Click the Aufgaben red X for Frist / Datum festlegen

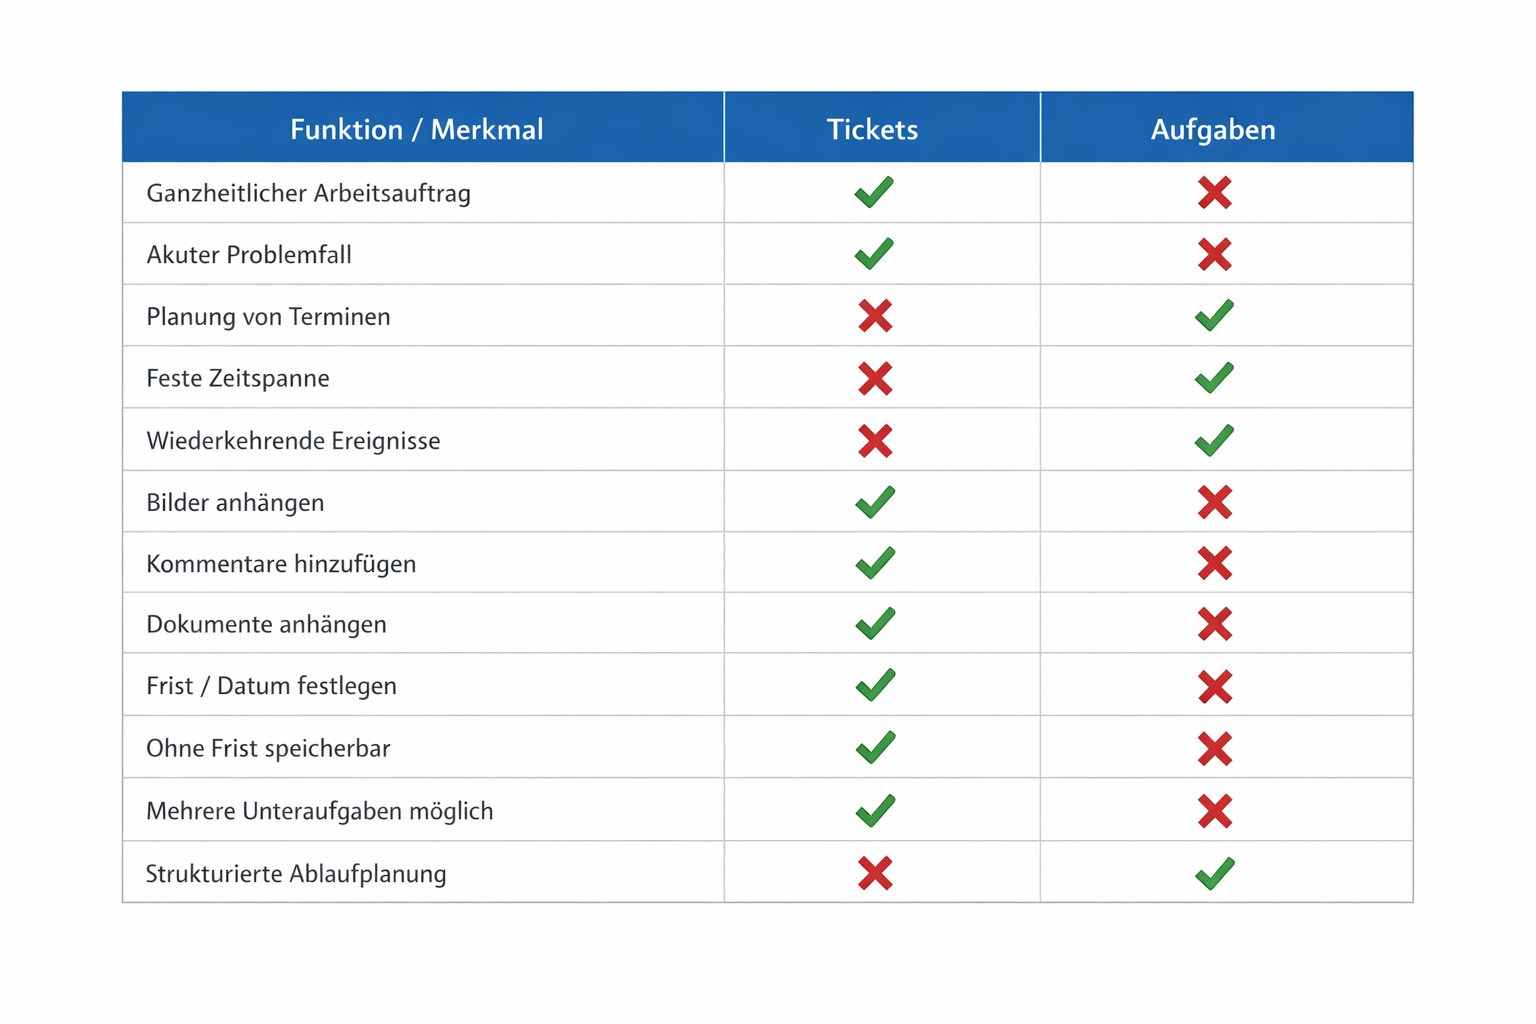pos(1214,687)
